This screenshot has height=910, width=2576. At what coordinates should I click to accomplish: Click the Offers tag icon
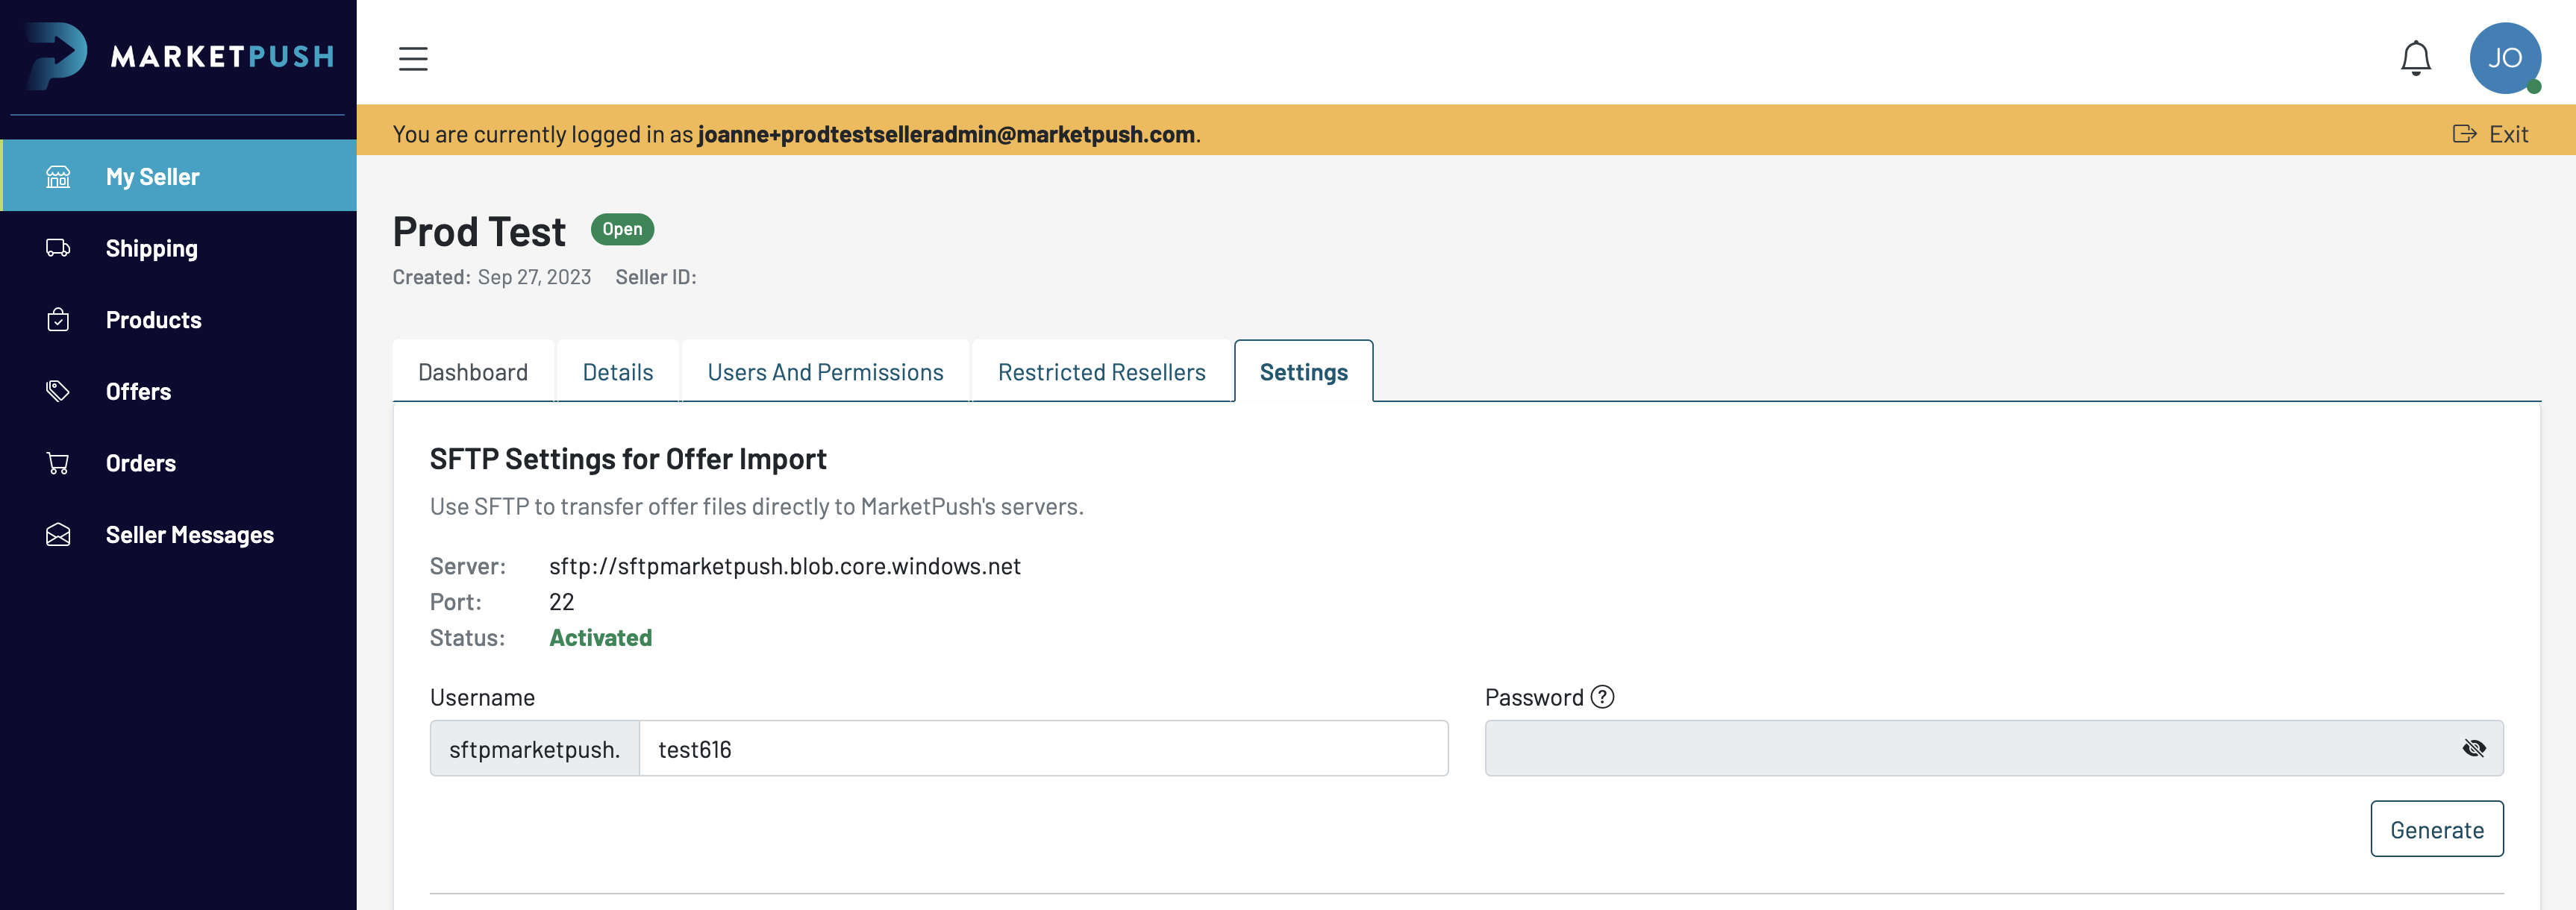point(58,391)
